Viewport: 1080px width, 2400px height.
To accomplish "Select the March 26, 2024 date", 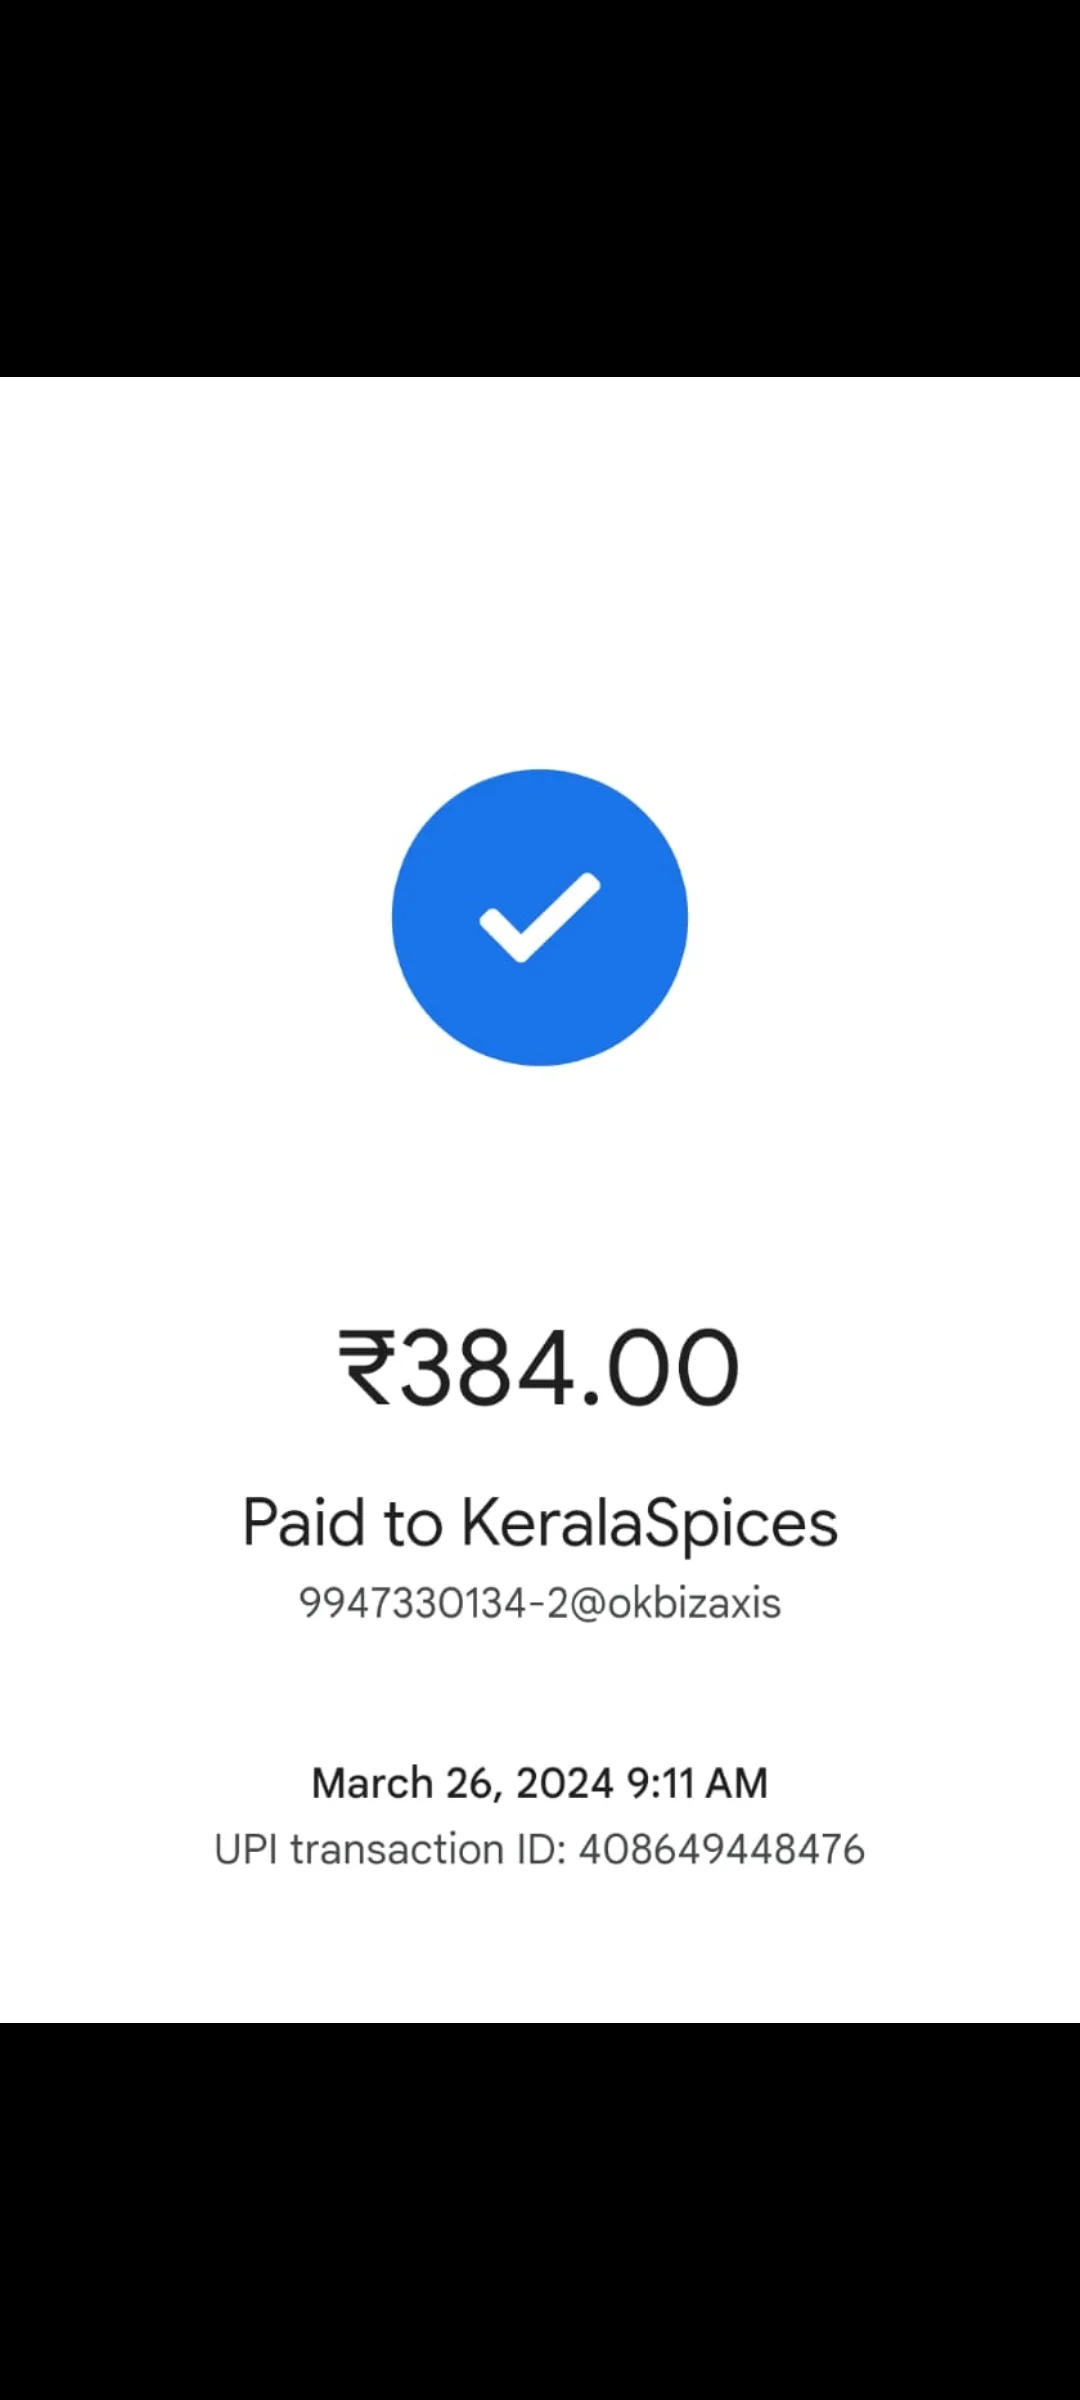I will point(463,1783).
